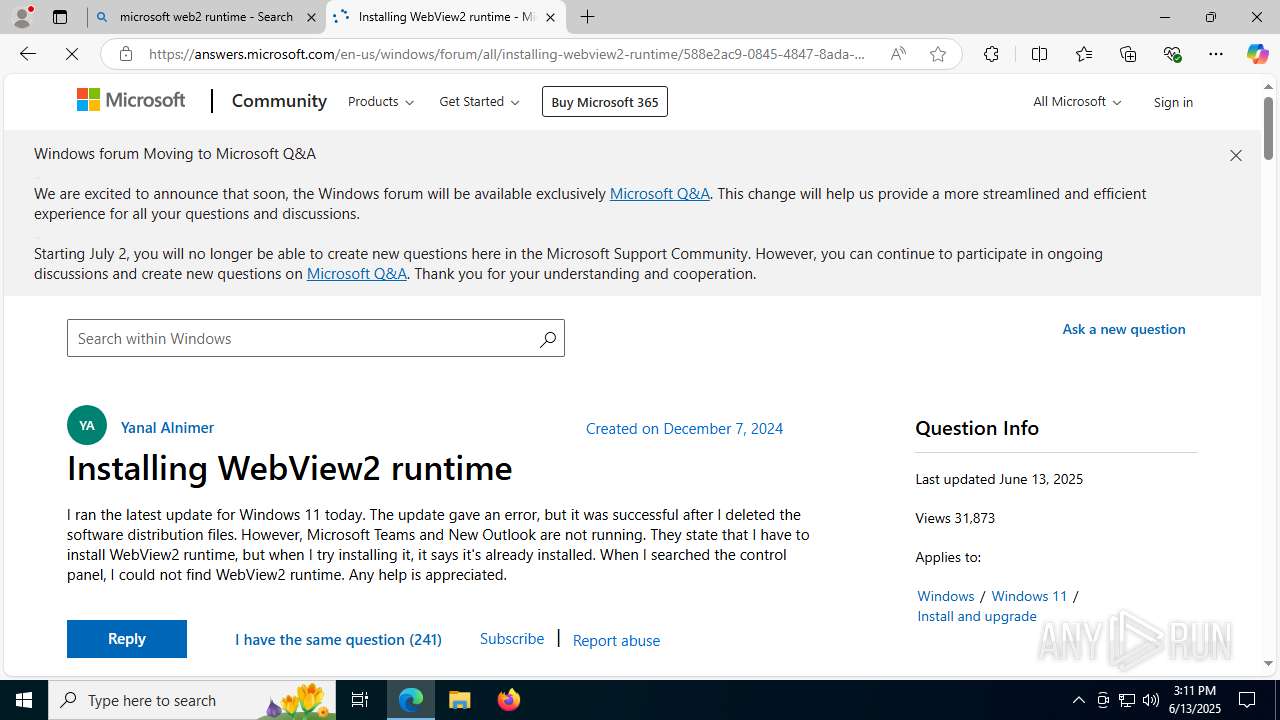View site information padlock icon
Viewport: 1280px width, 720px height.
[126, 54]
